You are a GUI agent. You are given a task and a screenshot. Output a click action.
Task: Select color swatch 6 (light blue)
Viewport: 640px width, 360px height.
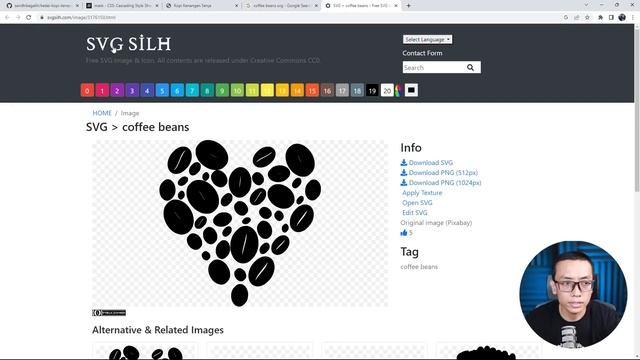click(x=177, y=90)
